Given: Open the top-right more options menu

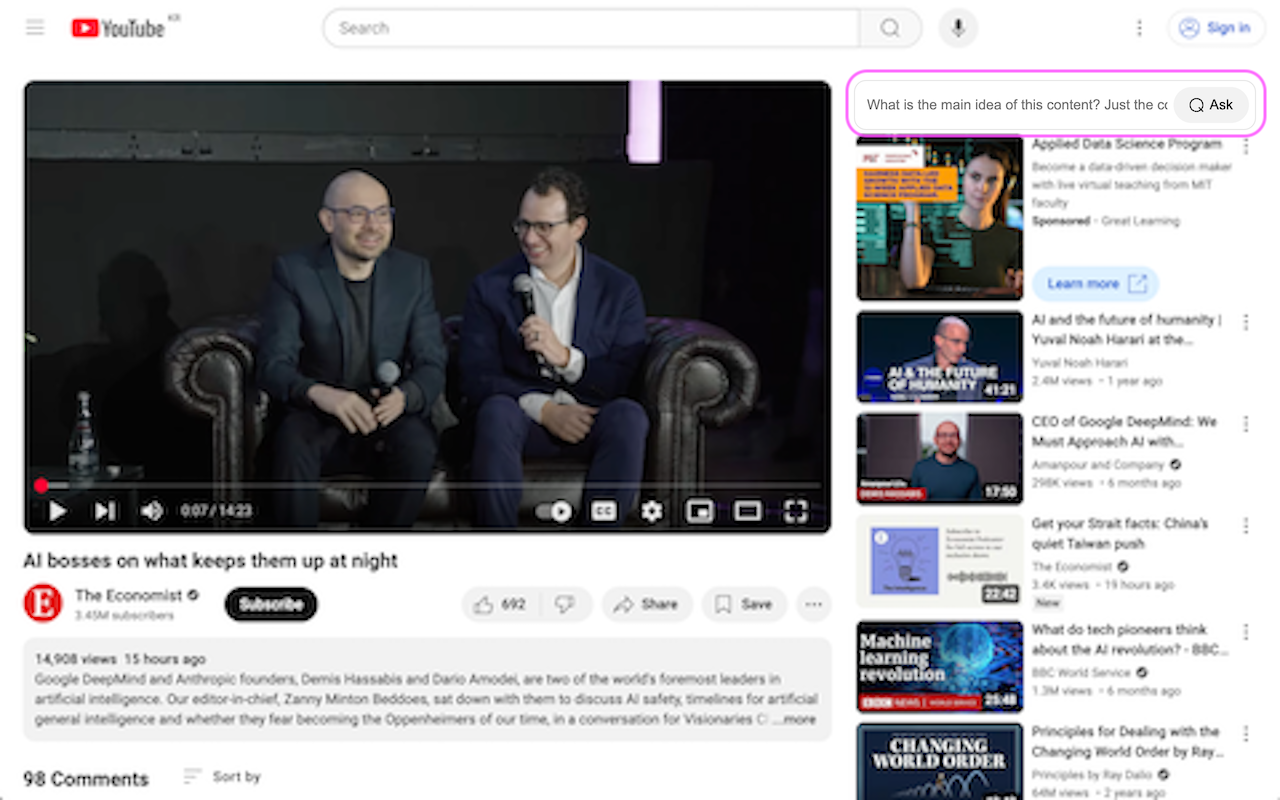Looking at the screenshot, I should [x=1139, y=28].
